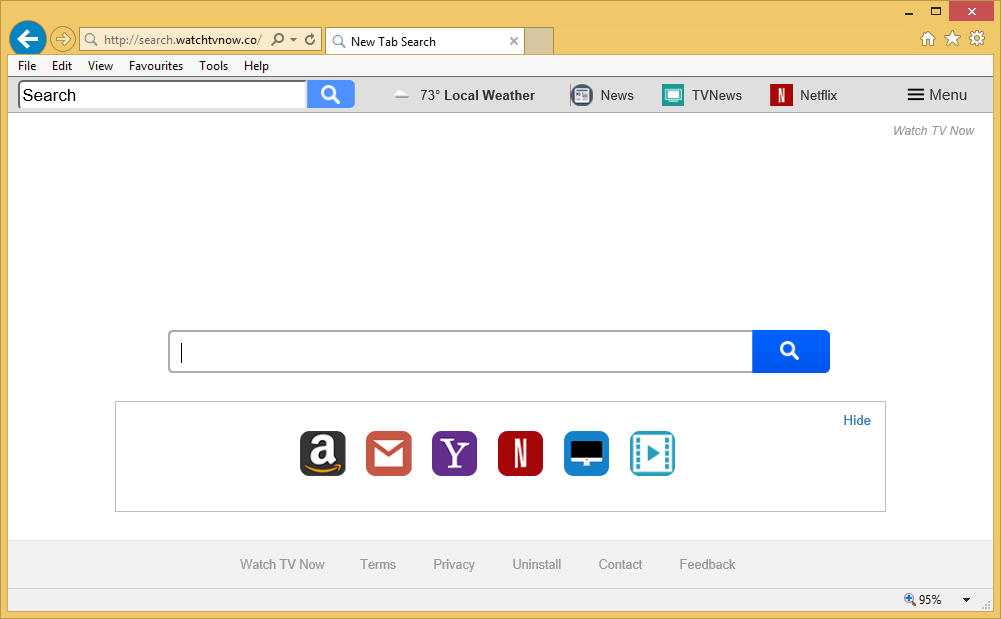Open the Gmail shortcut icon
Image resolution: width=1001 pixels, height=619 pixels.
(388, 454)
